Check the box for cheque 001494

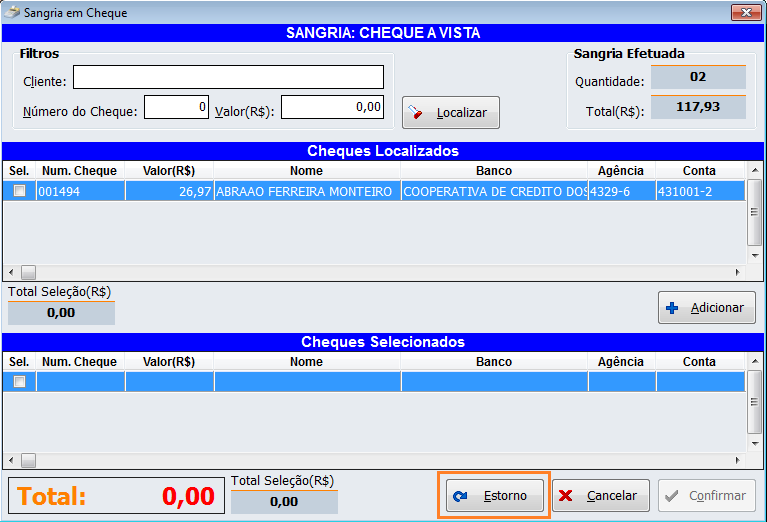(19, 191)
